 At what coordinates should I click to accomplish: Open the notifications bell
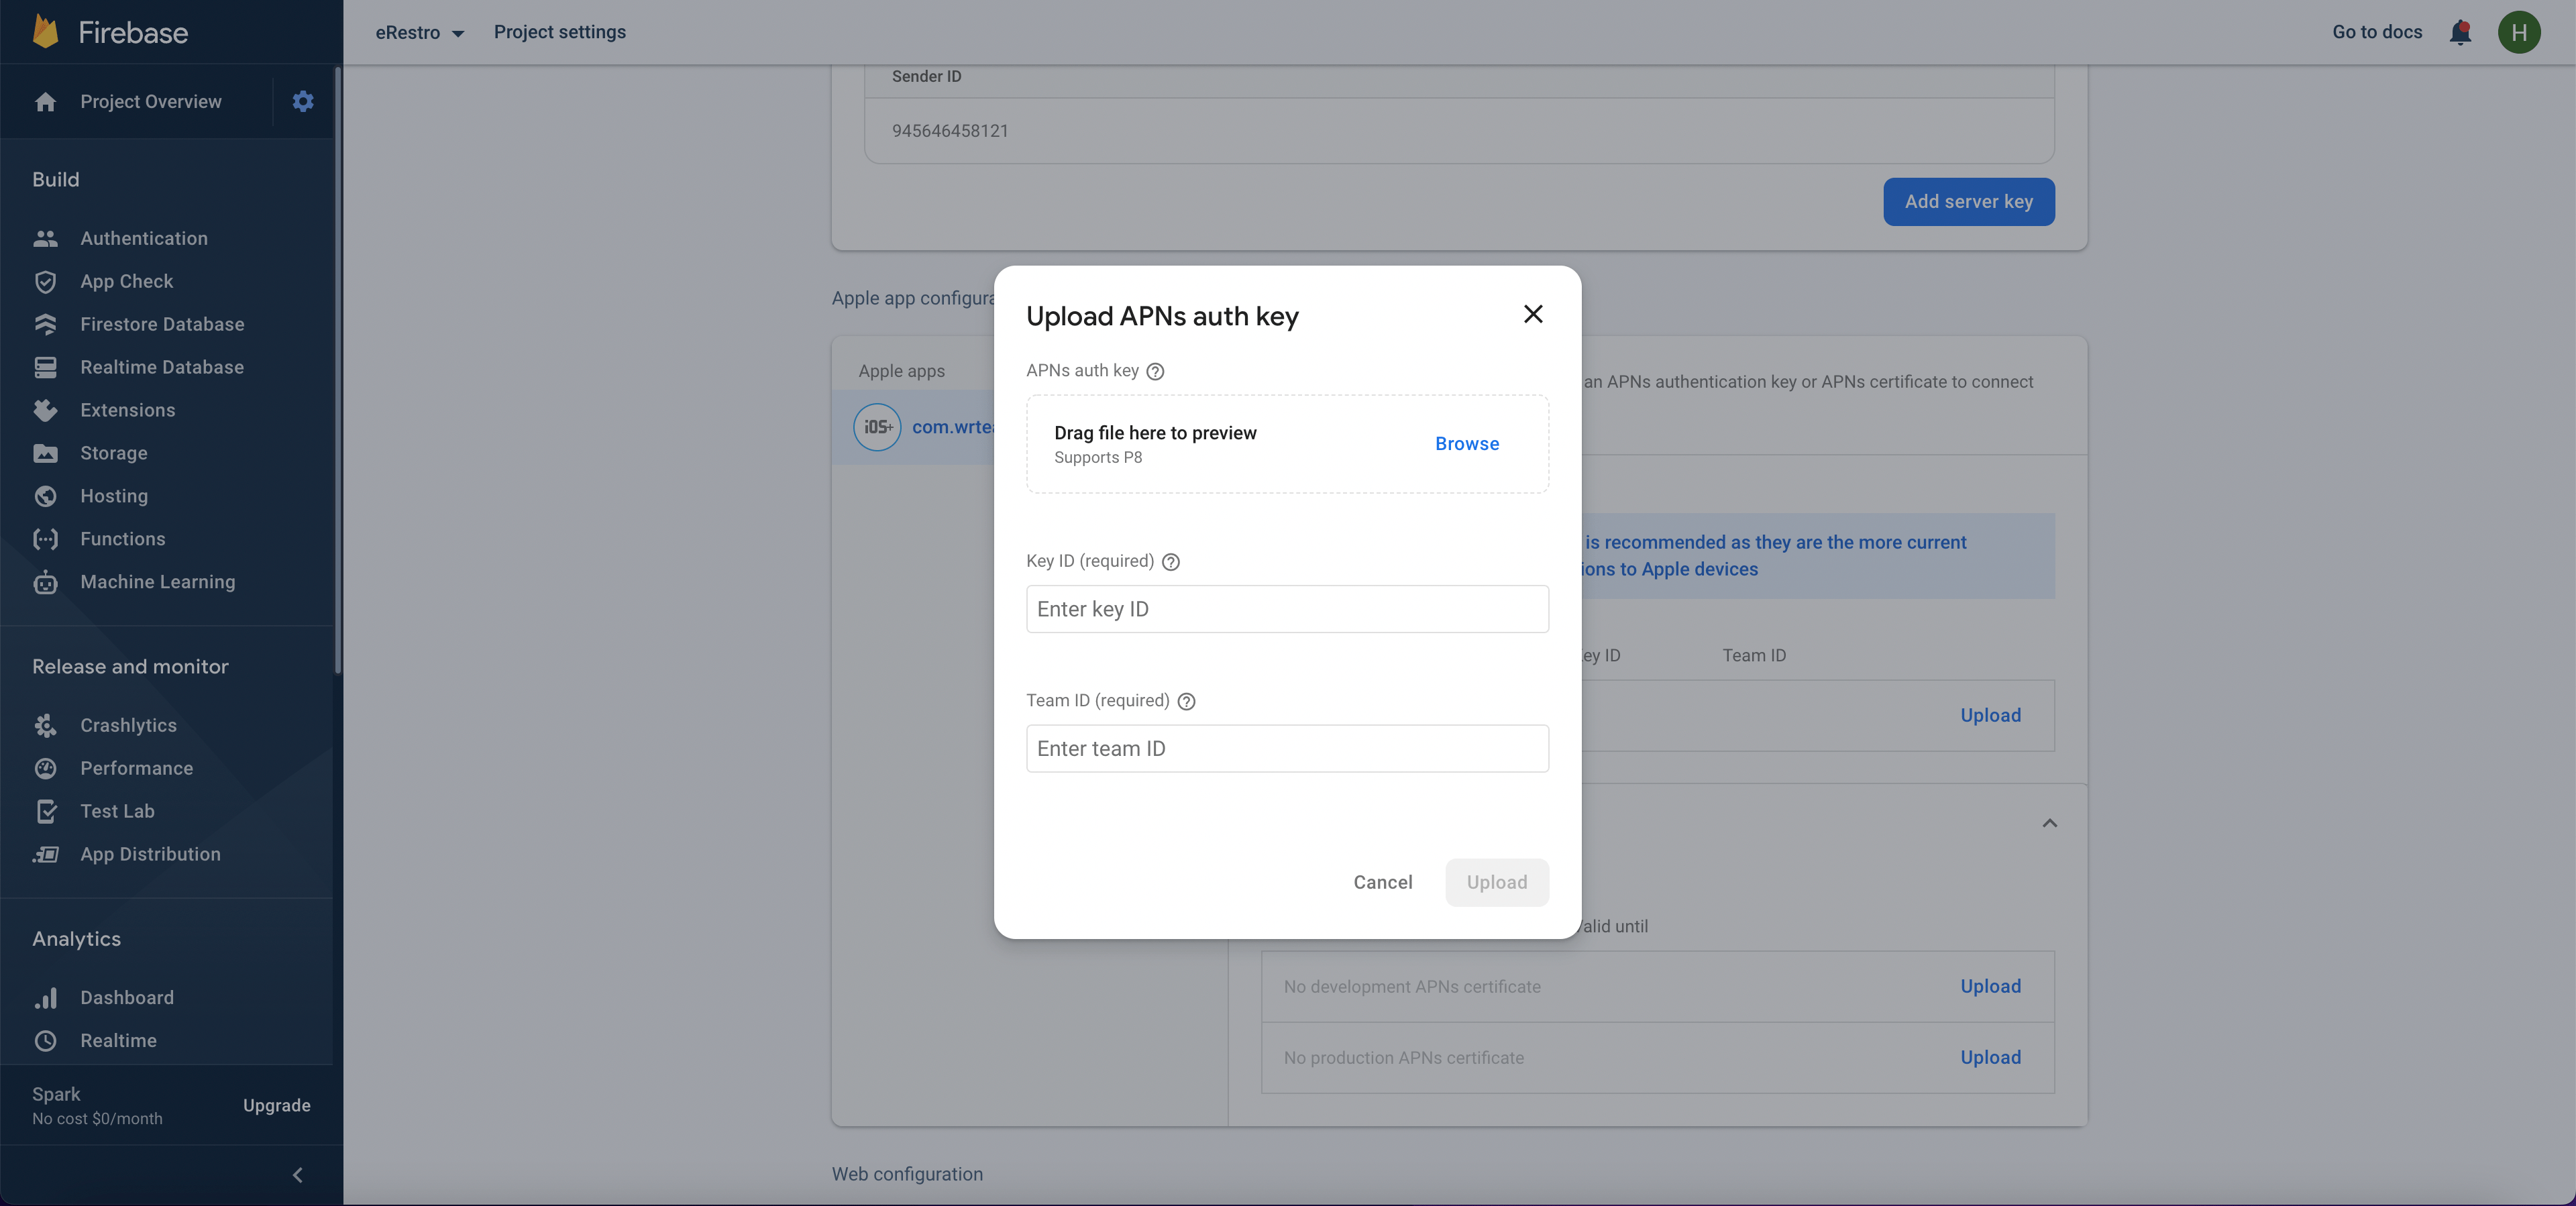click(2460, 32)
